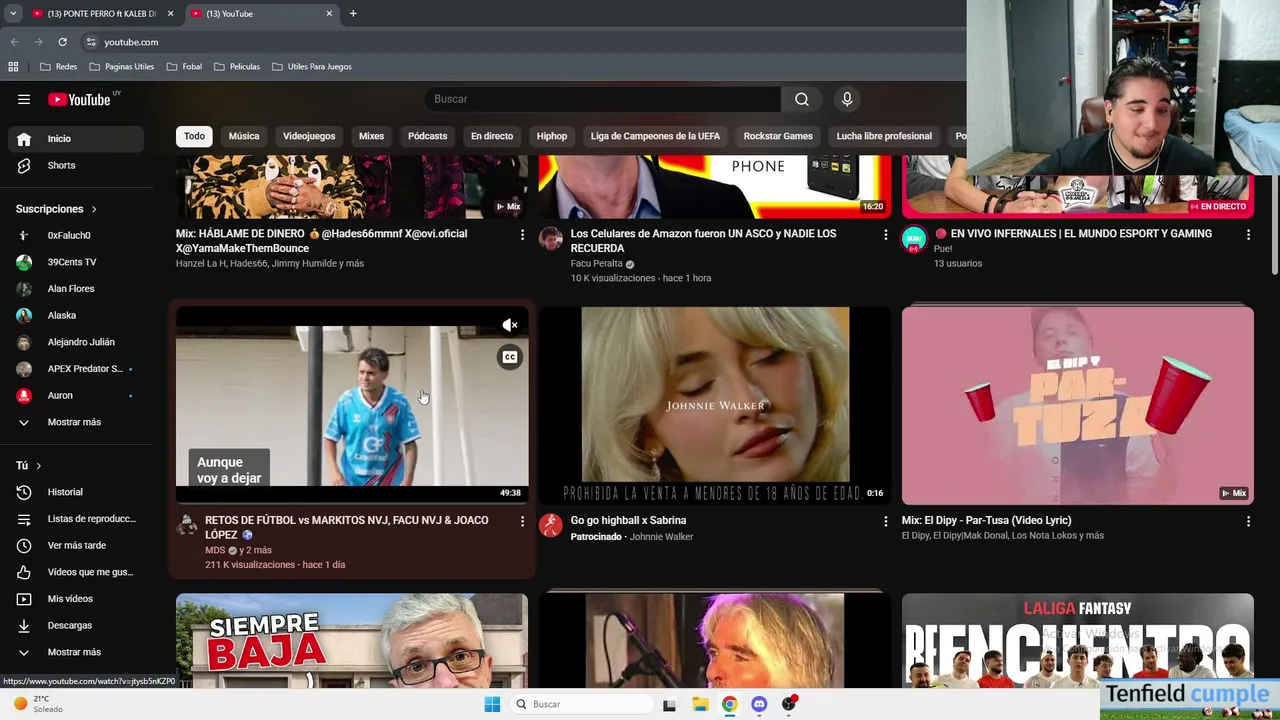Select the Mixes filter chip
This screenshot has width=1280, height=720.
[371, 136]
